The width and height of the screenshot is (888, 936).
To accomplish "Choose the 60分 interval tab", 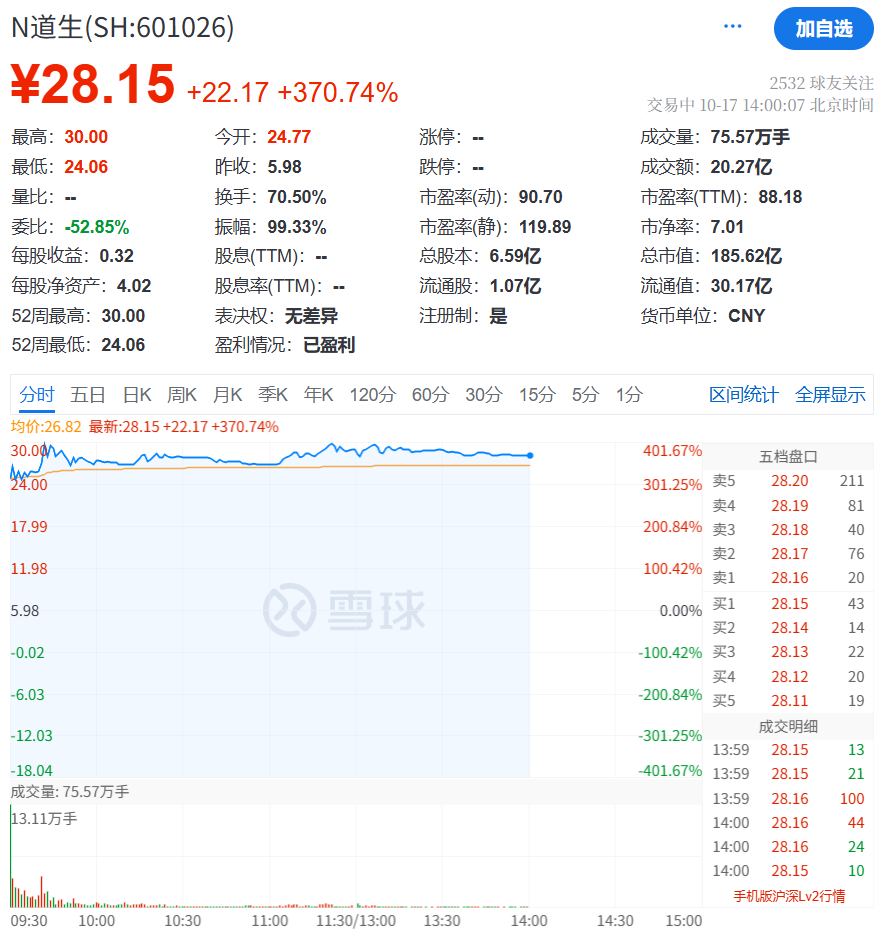I will (x=430, y=395).
